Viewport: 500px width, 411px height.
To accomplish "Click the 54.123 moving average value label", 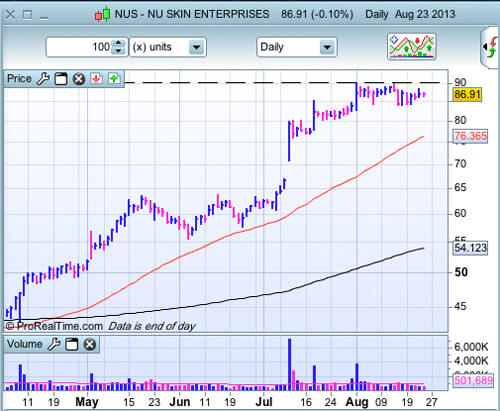I will [470, 248].
